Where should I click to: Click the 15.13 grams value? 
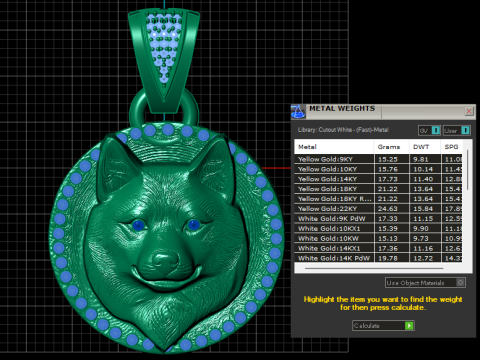(x=388, y=238)
